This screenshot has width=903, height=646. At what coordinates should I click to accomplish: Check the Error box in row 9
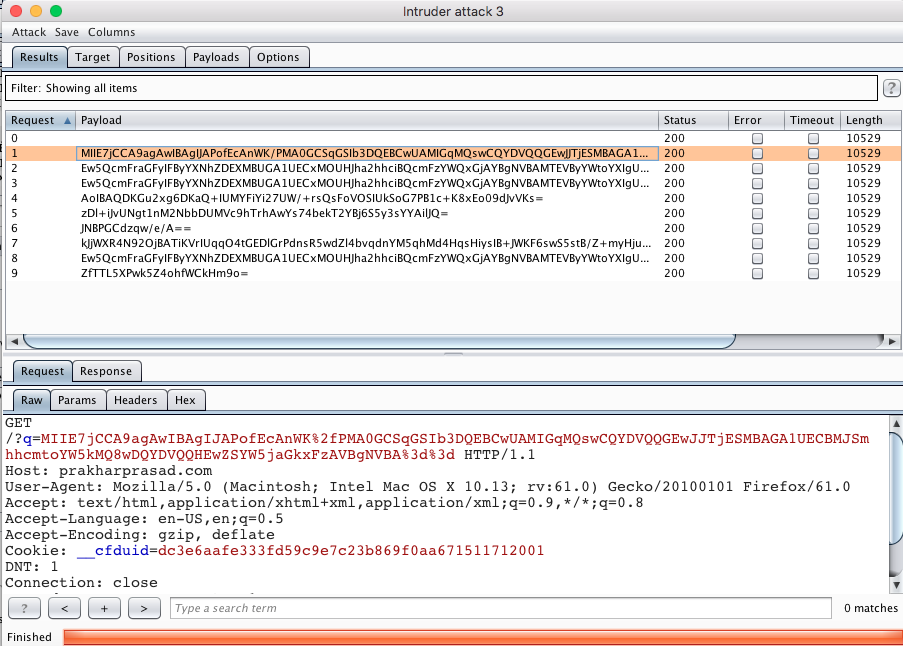pyautogui.click(x=757, y=274)
